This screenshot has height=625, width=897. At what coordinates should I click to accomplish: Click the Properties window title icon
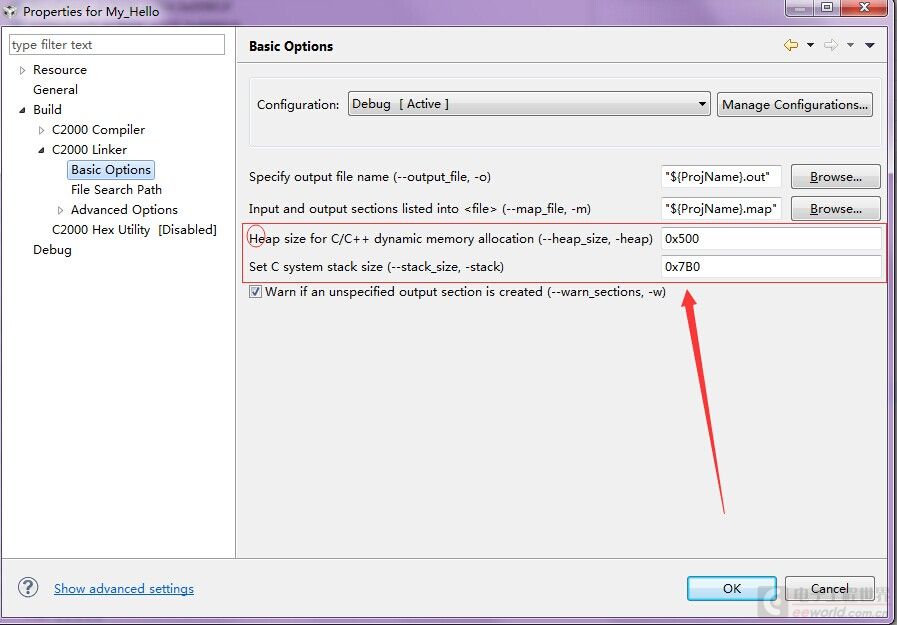(x=10, y=11)
